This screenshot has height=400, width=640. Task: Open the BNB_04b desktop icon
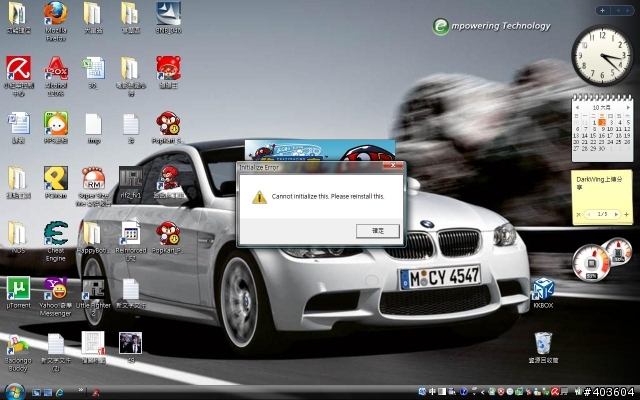(x=168, y=18)
